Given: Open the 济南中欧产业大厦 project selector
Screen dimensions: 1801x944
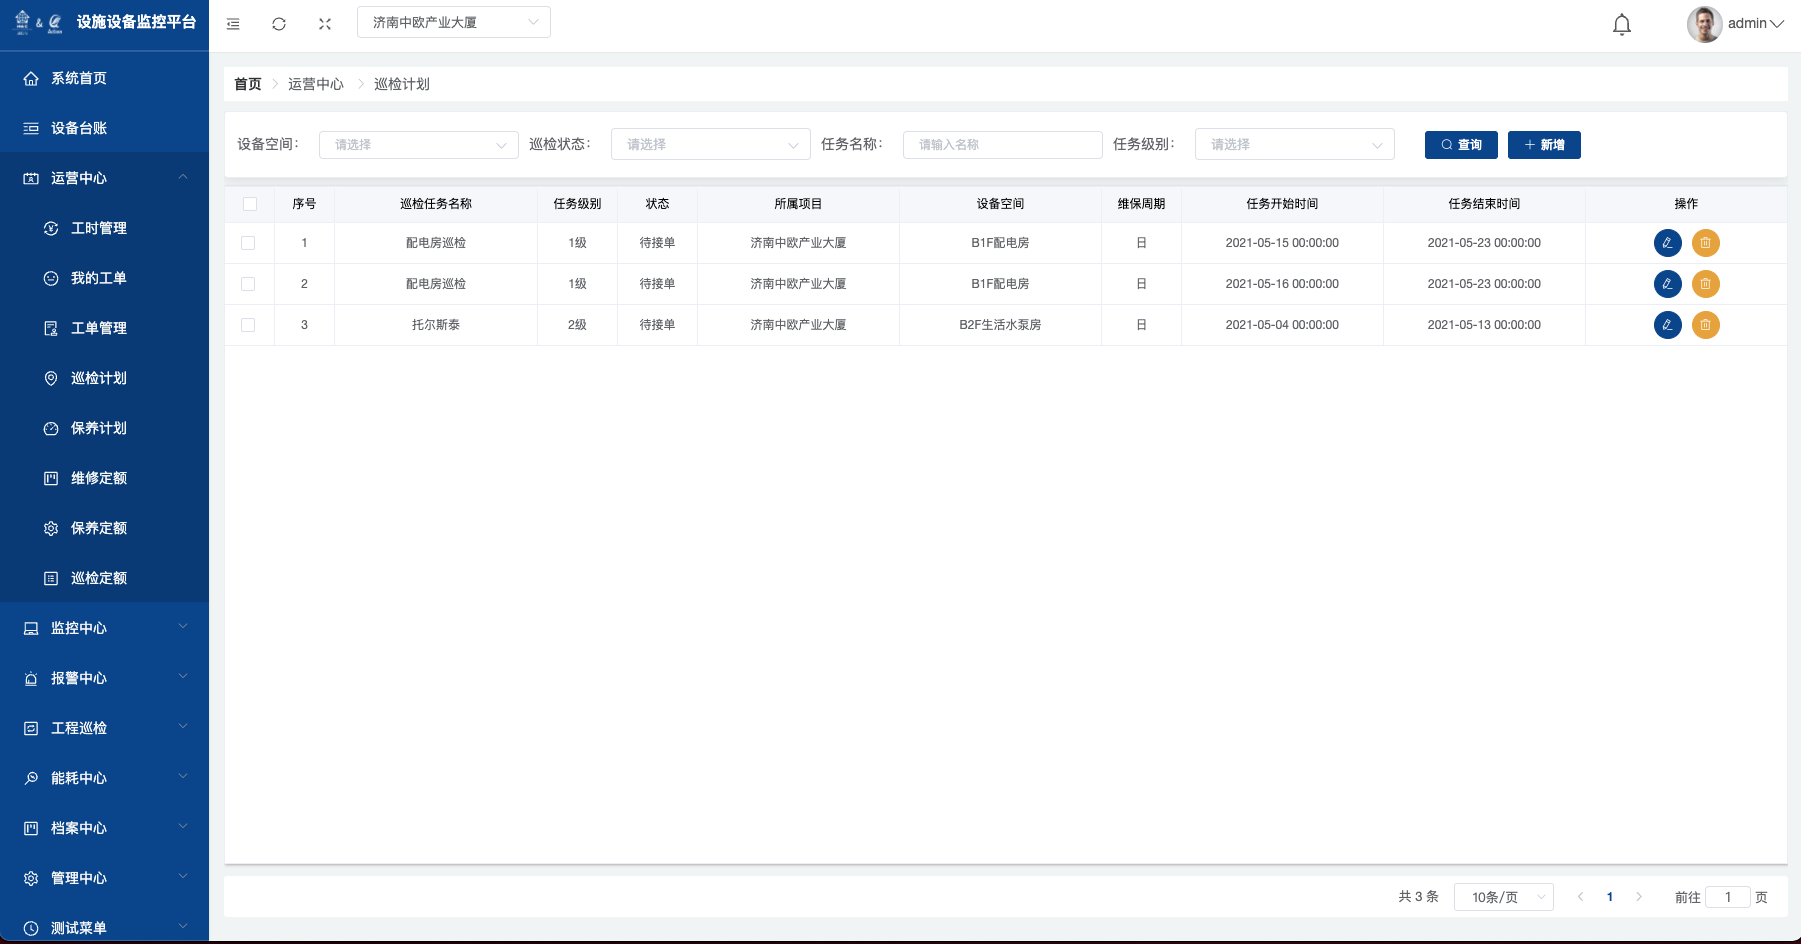Looking at the screenshot, I should coord(453,22).
